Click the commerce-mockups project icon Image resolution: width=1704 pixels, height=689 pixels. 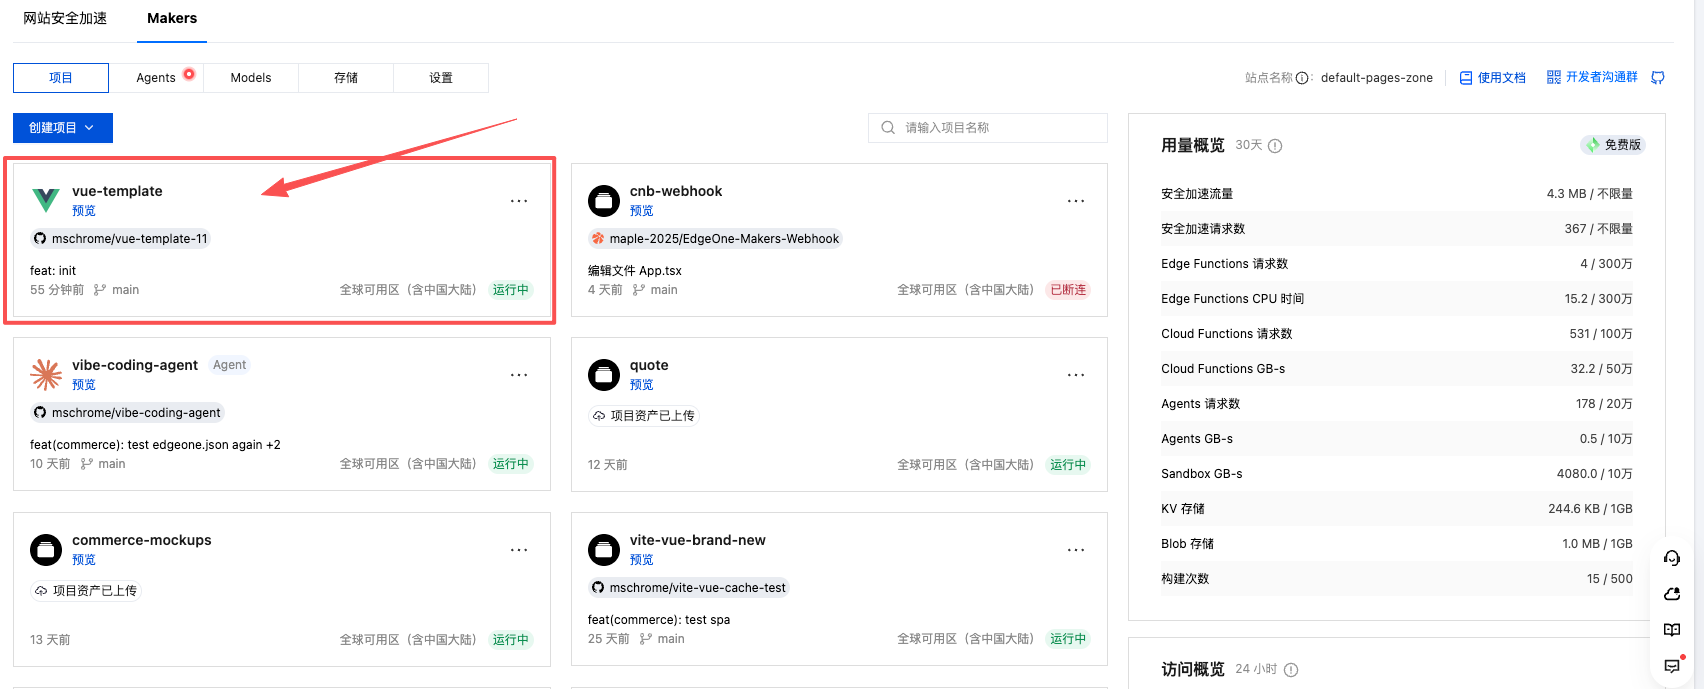pos(46,550)
